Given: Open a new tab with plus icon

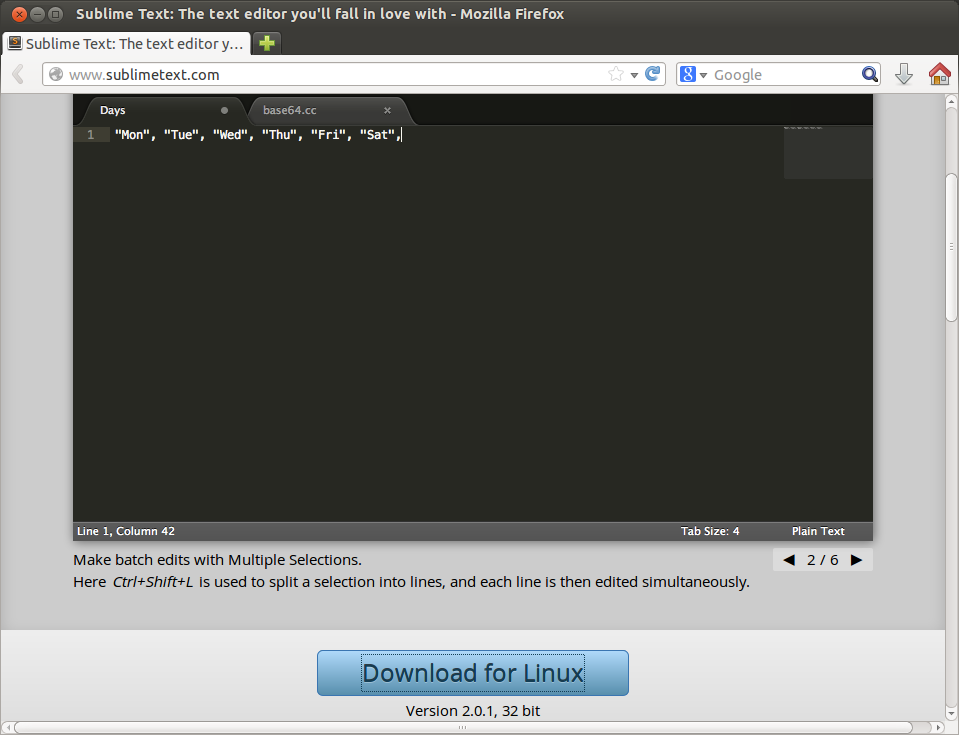Looking at the screenshot, I should click(267, 43).
